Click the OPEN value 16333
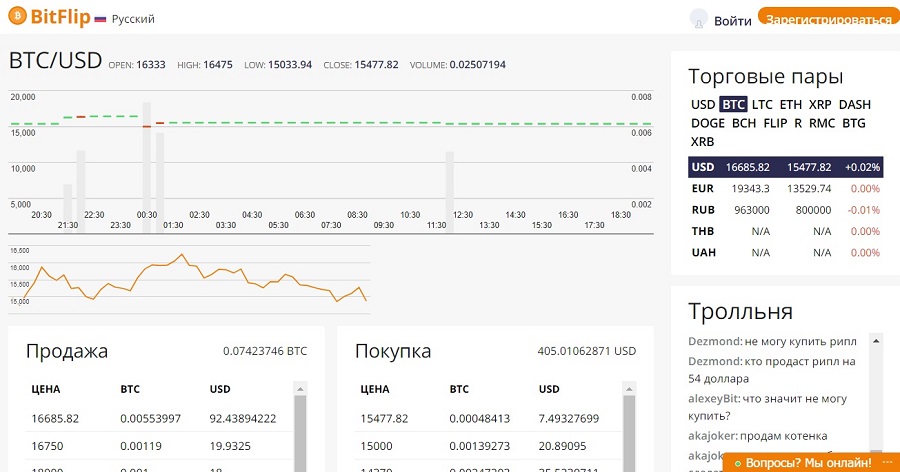This screenshot has height=472, width=900. click(x=150, y=65)
